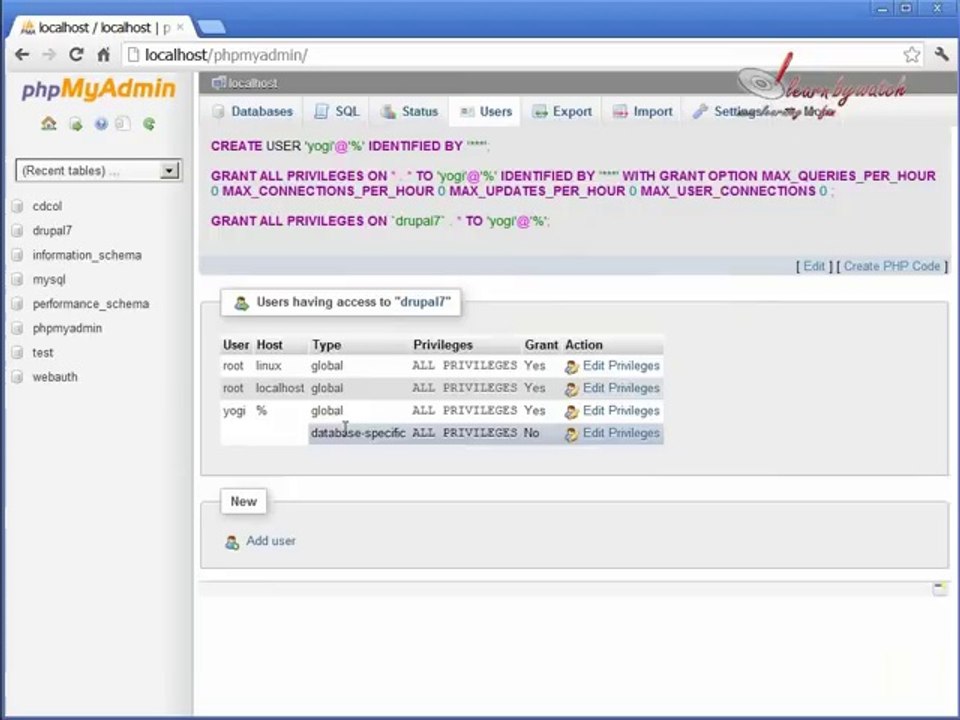Screen dimensions: 960x720
Task: Switch to the SQL tab
Action: pyautogui.click(x=336, y=111)
